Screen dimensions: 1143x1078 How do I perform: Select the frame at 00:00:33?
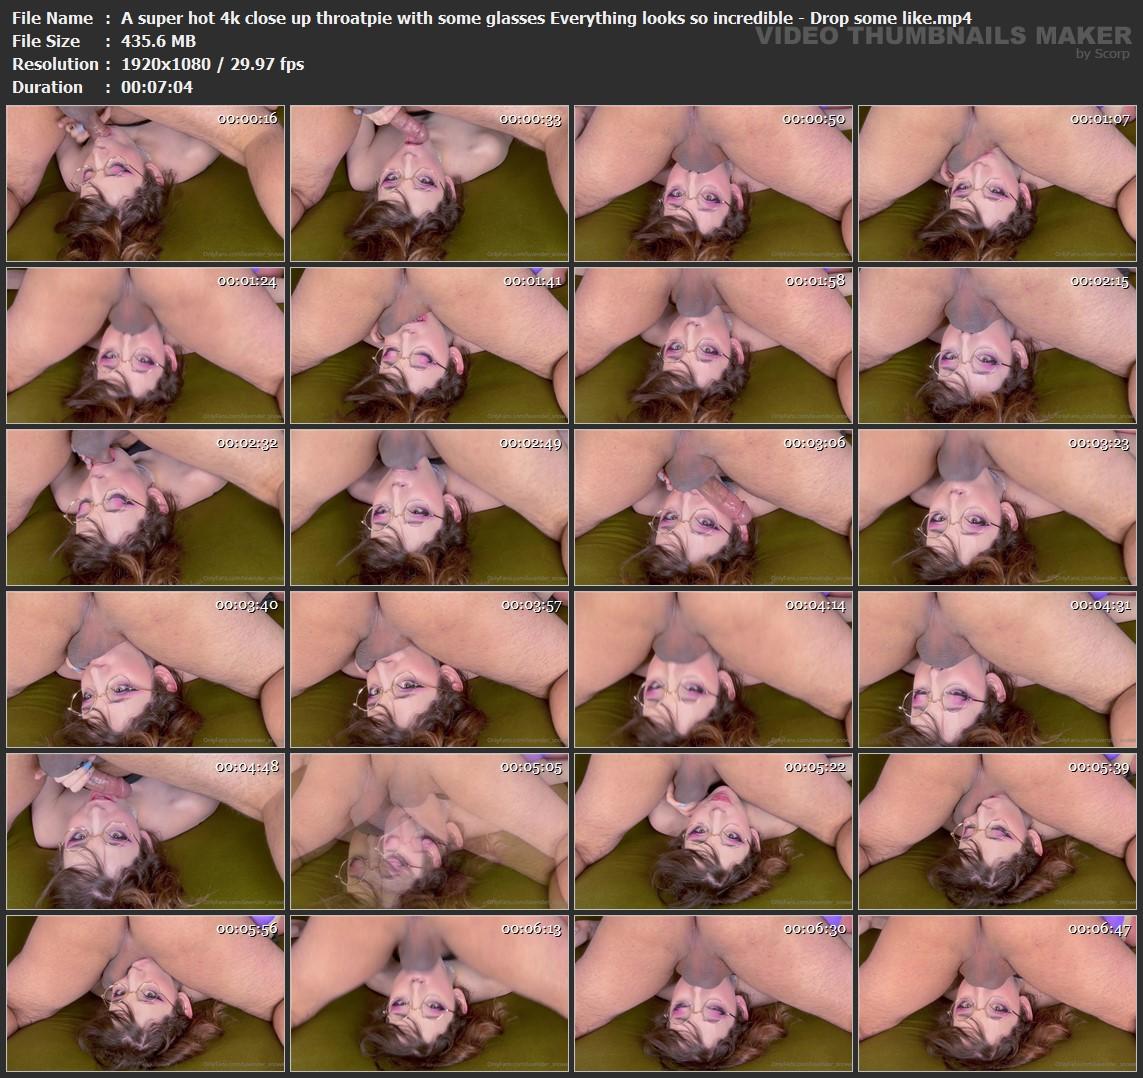pos(429,184)
